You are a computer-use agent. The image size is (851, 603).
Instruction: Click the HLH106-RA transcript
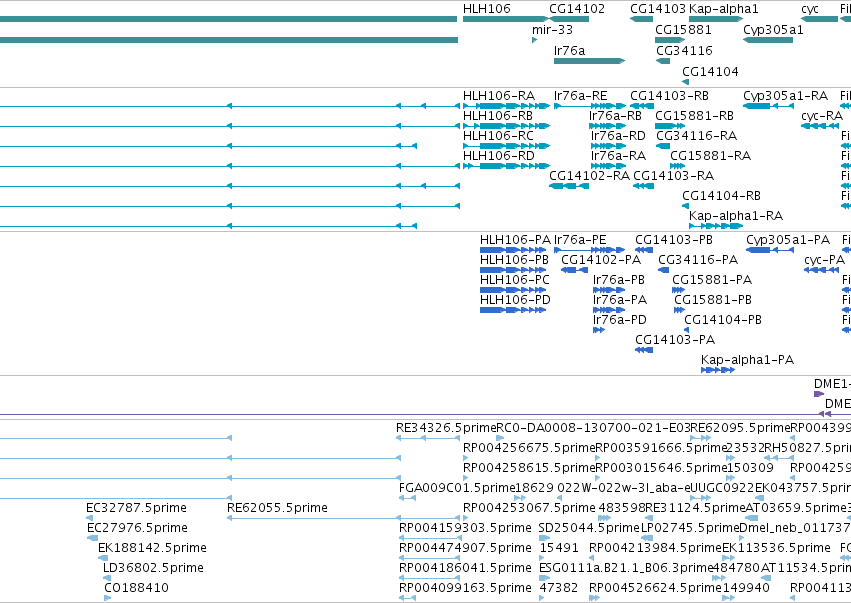506,106
